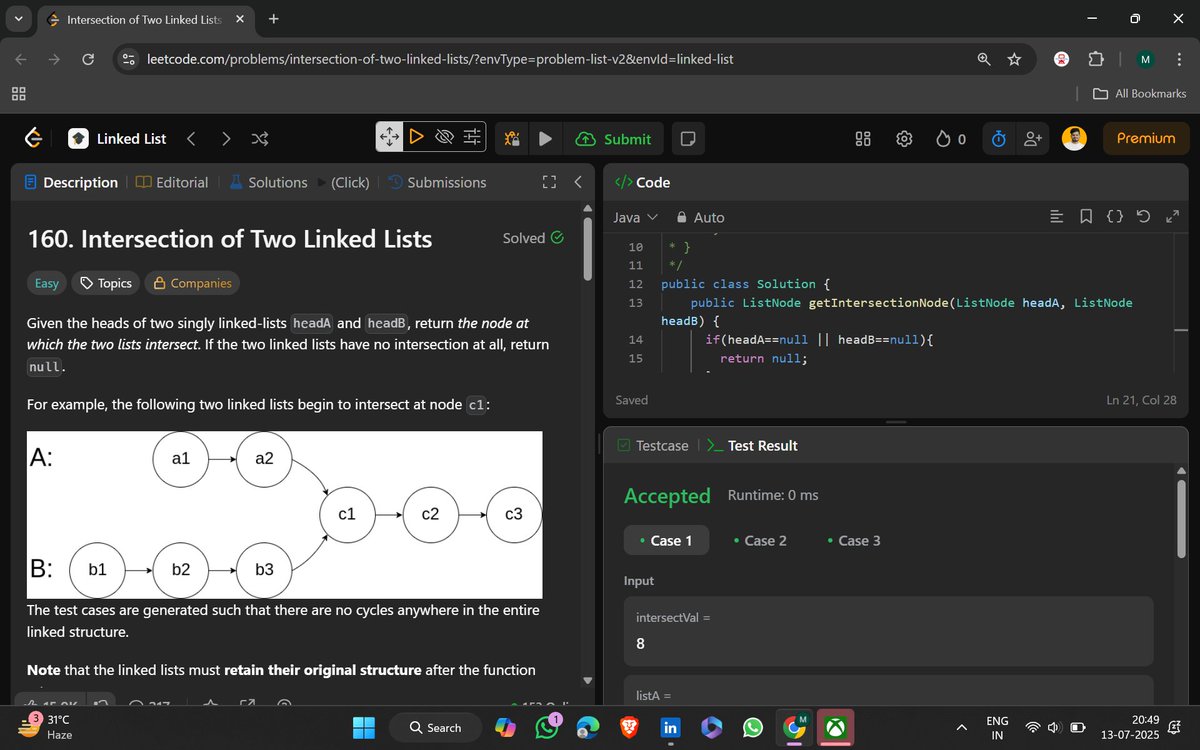Open LeetCode settings gear
This screenshot has width=1200, height=750.
pos(904,139)
